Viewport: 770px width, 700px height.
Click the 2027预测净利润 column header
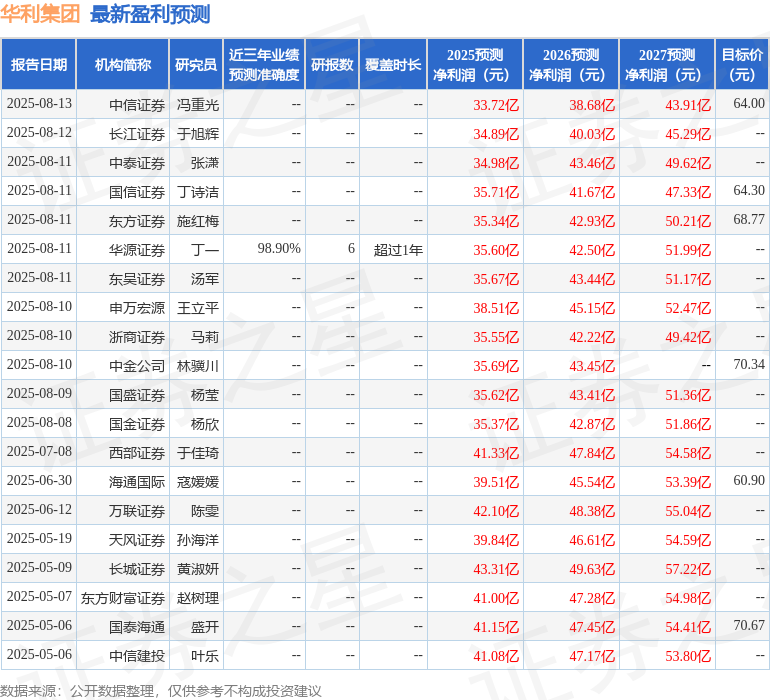click(x=666, y=65)
